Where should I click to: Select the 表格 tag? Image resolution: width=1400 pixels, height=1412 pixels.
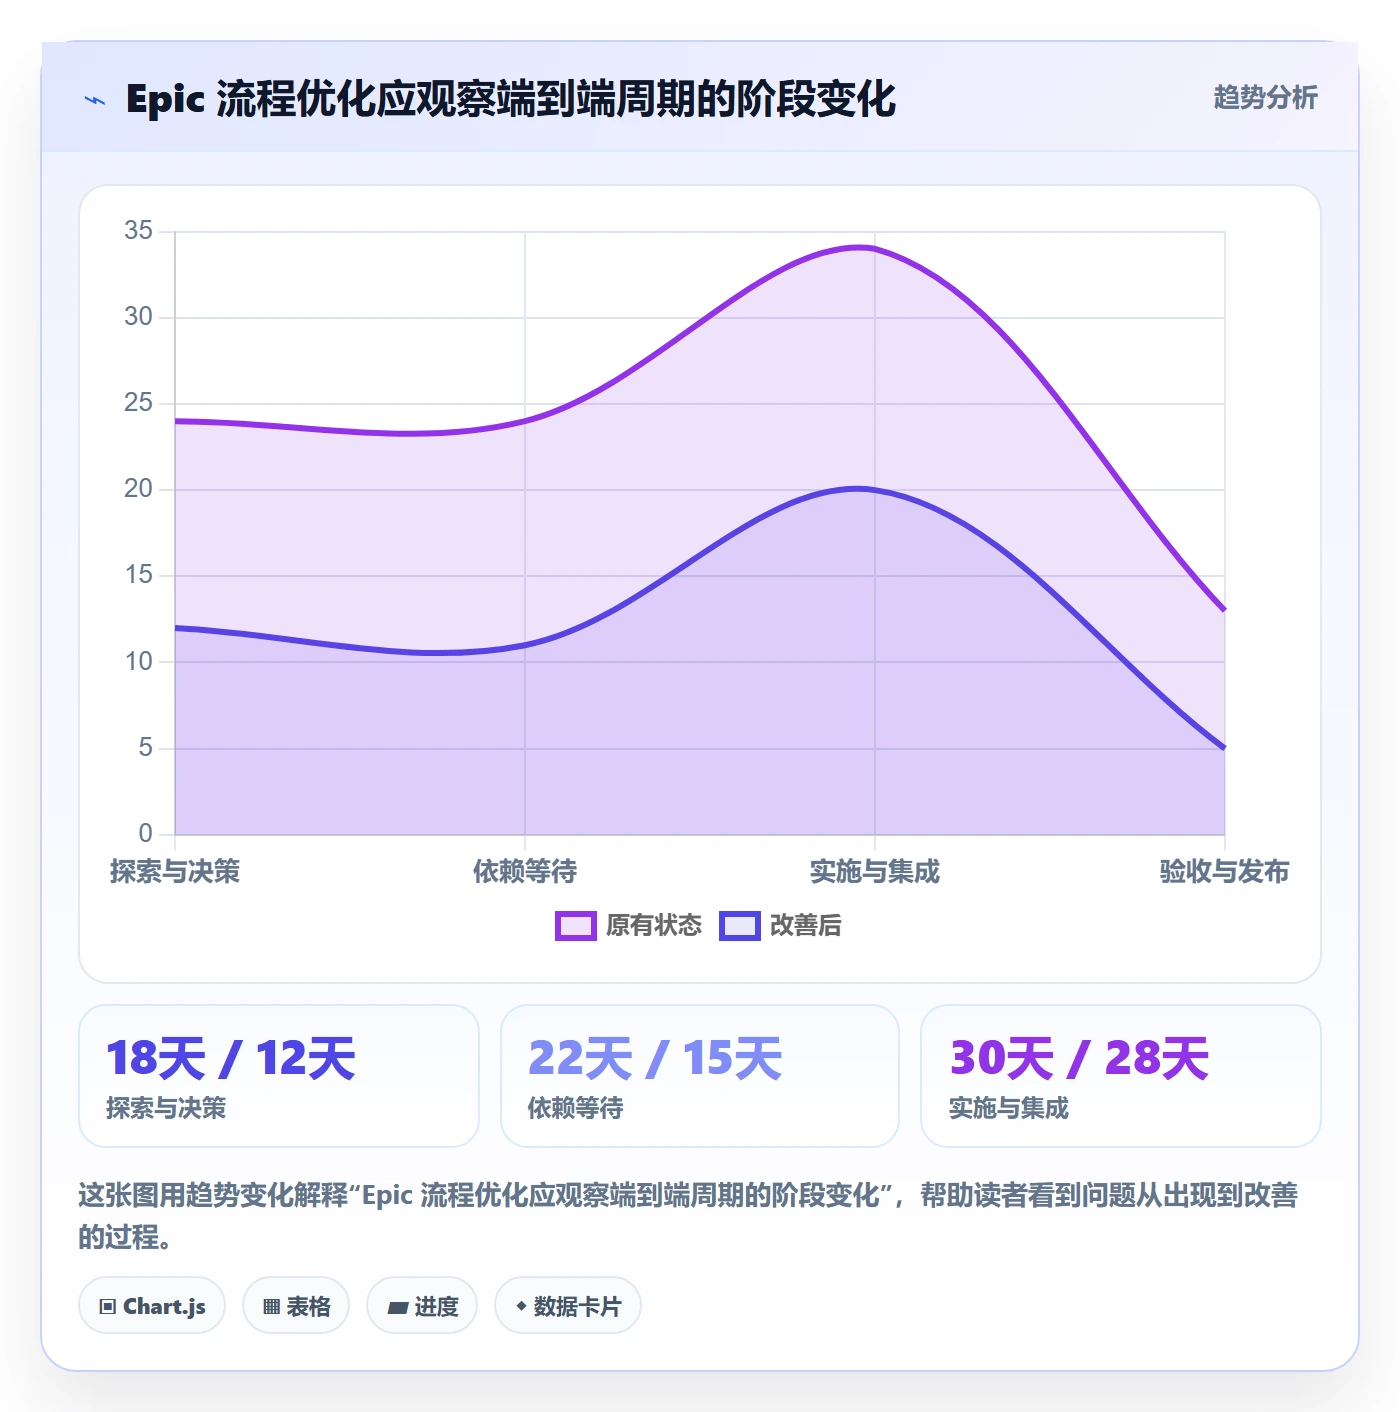(296, 1306)
